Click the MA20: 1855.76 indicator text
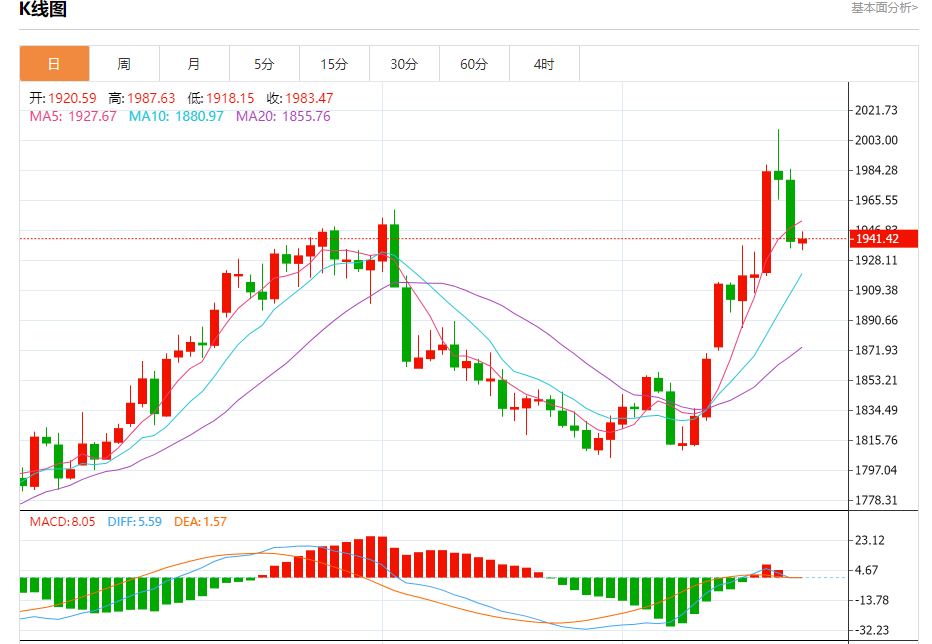Viewport: 932px width, 644px height. click(283, 116)
